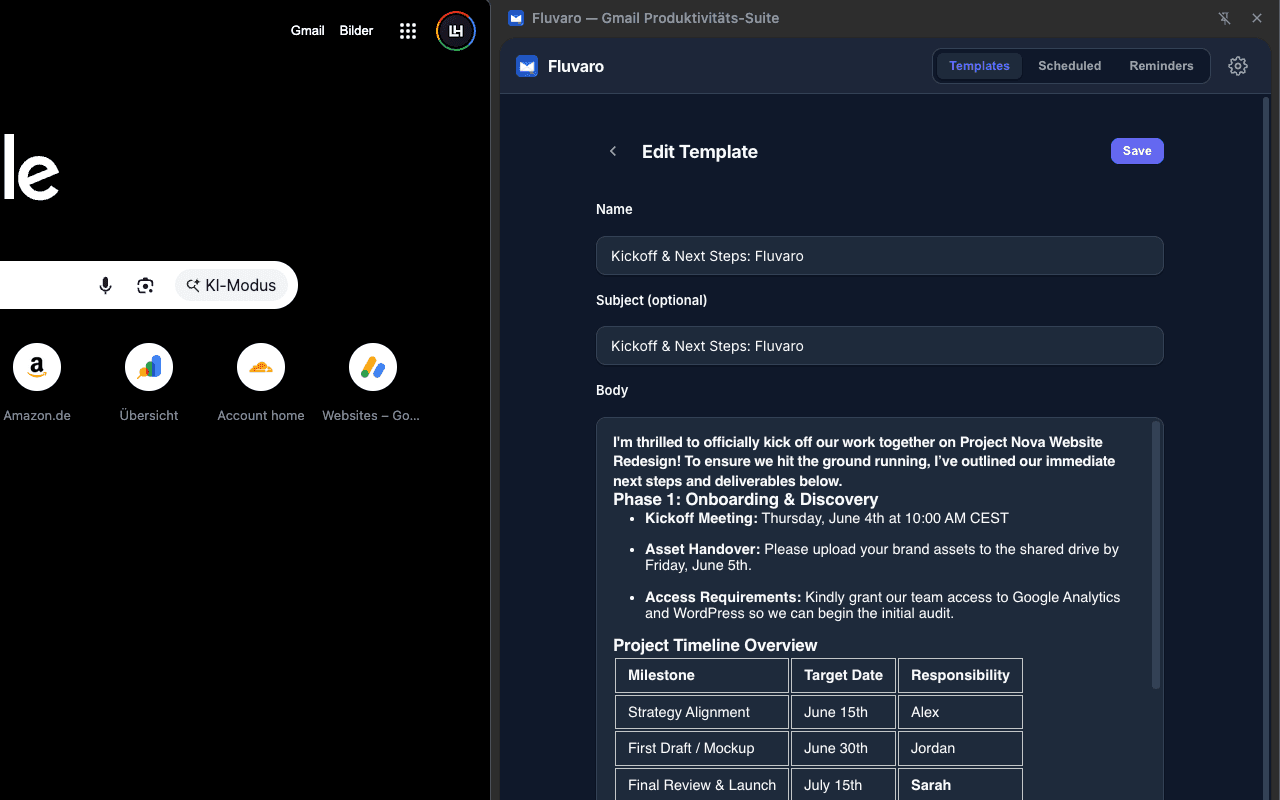Viewport: 1280px width, 800px height.
Task: Click the Phase 1: Onboarding & Discovery heading
Action: click(745, 499)
